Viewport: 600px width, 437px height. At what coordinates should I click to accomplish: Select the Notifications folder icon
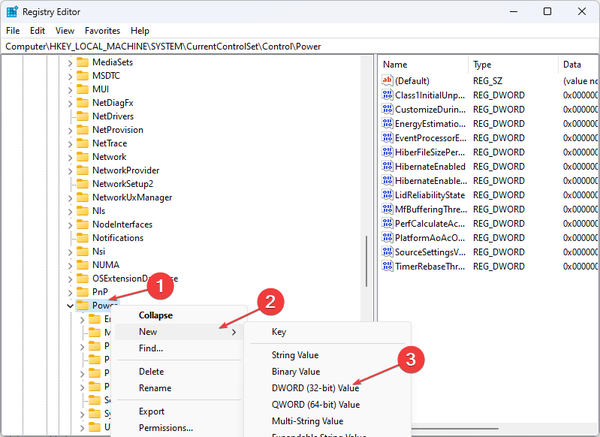(83, 238)
